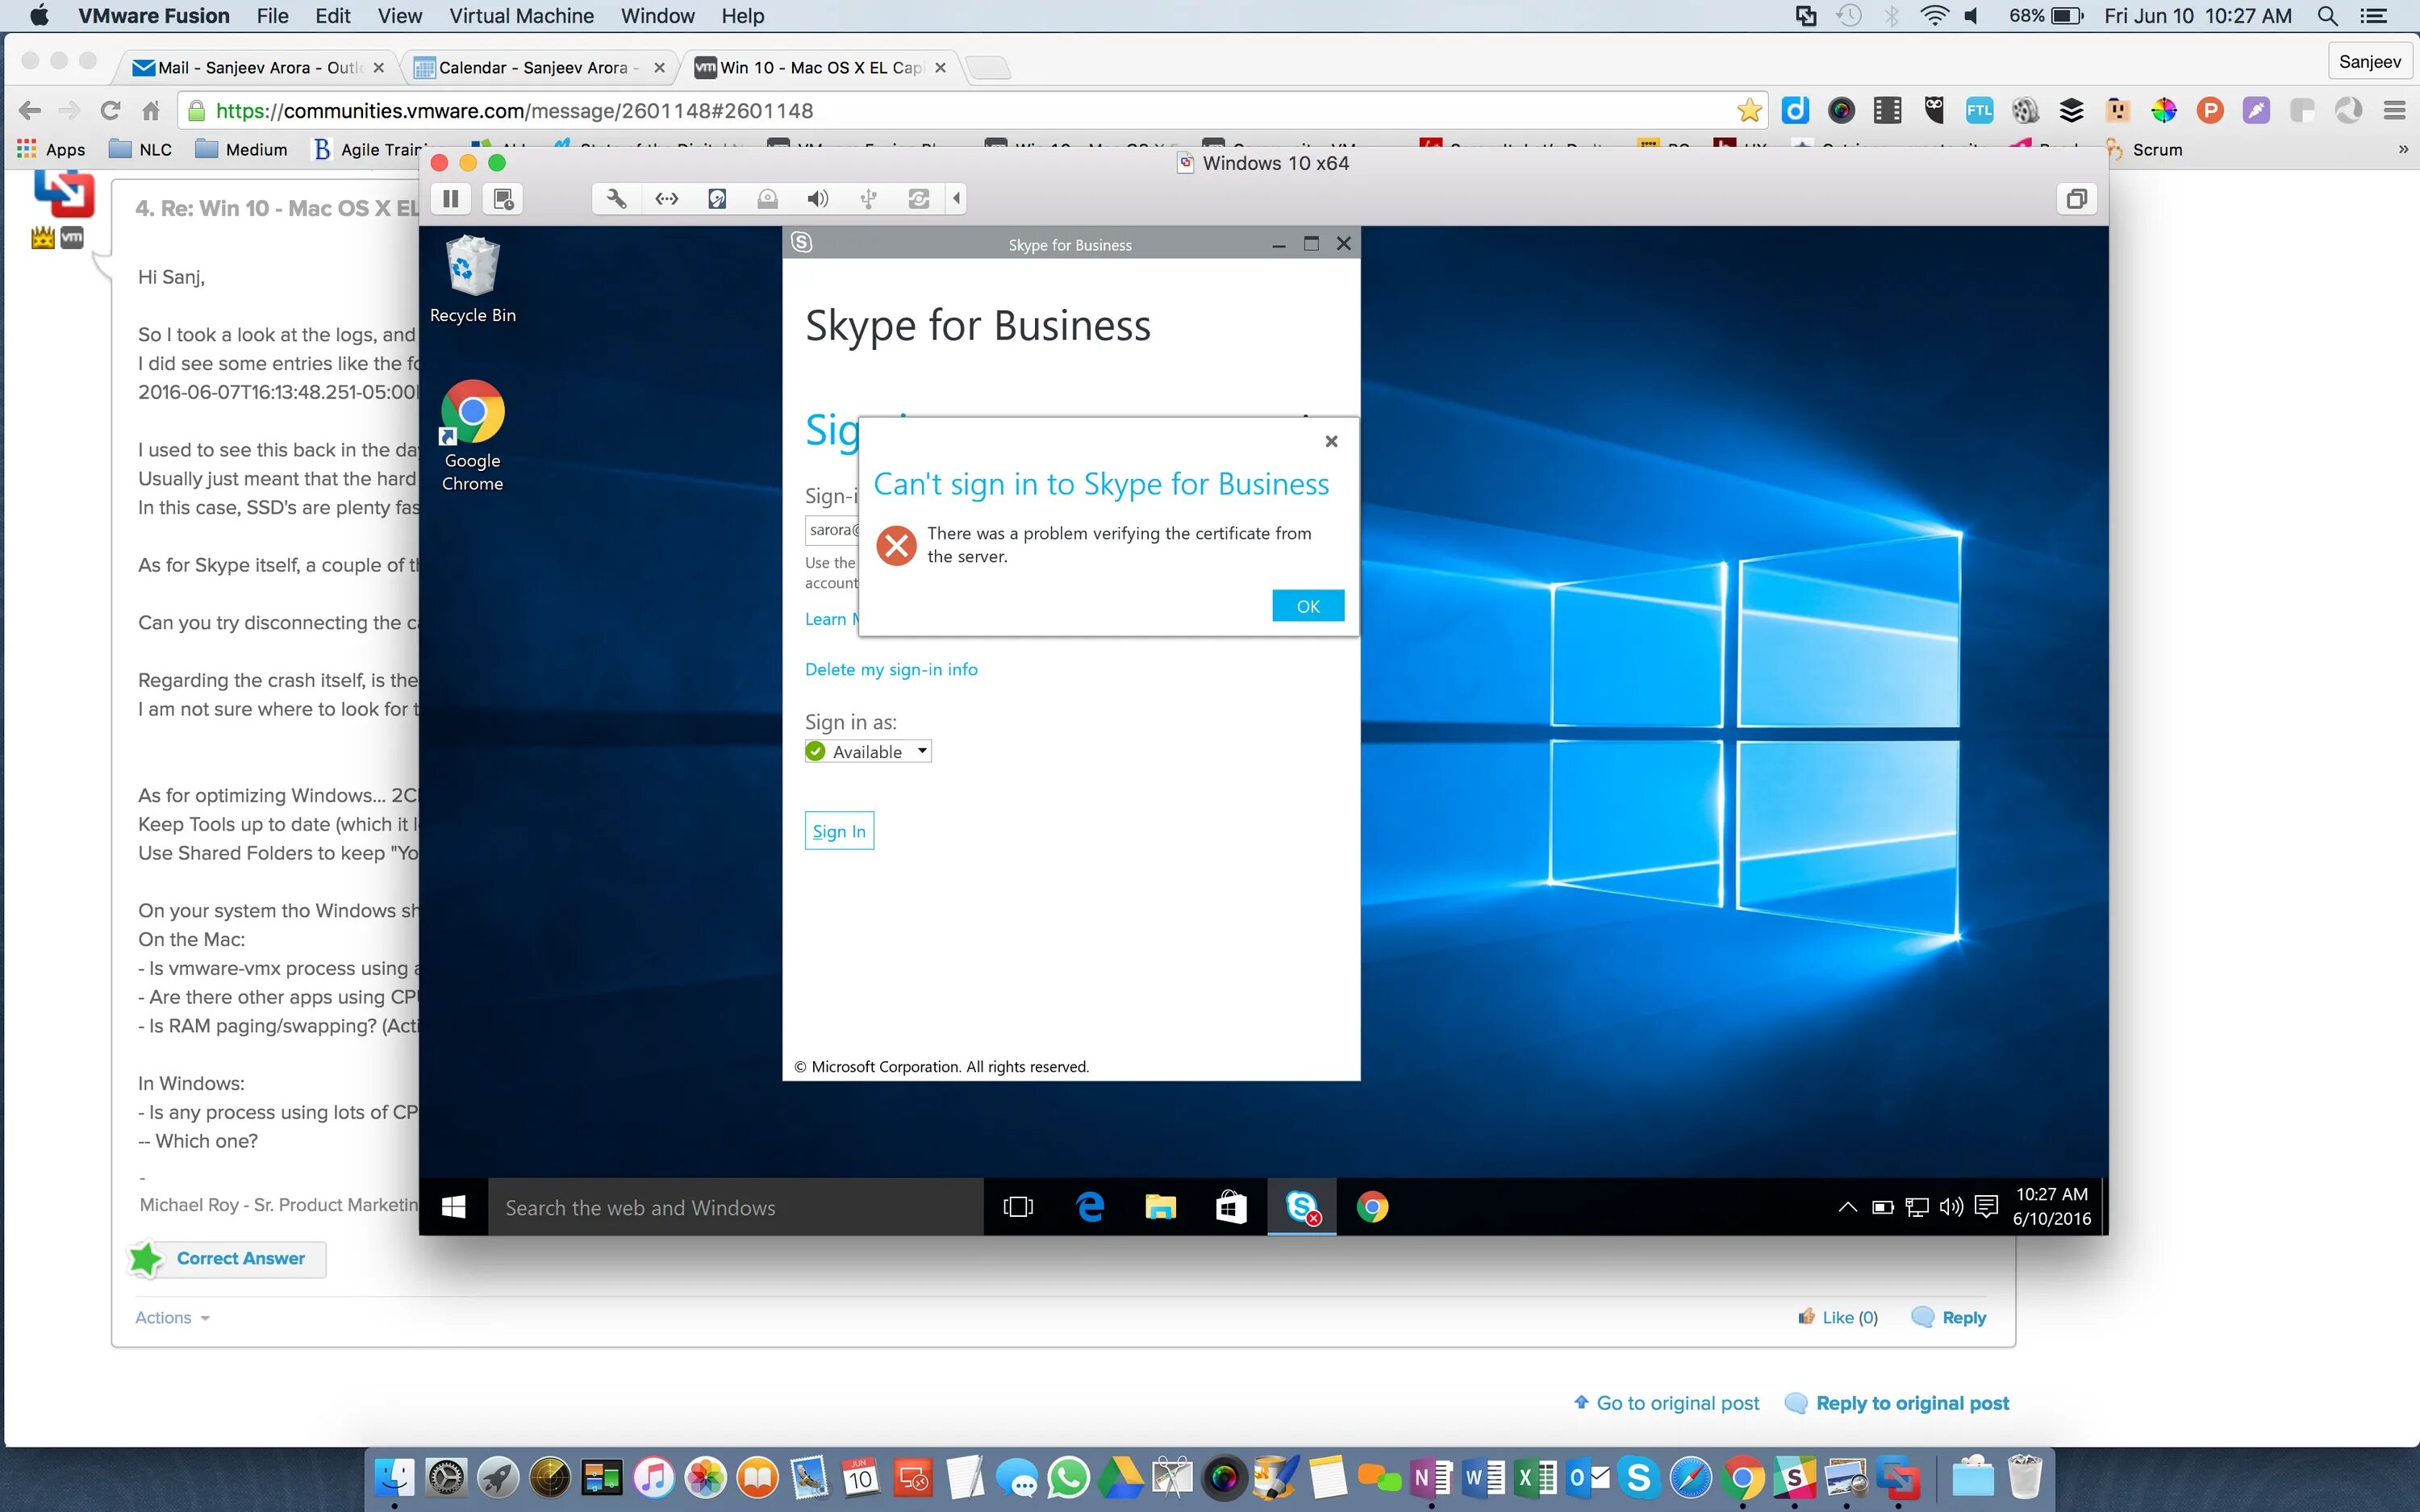Image resolution: width=2420 pixels, height=1512 pixels.
Task: Open the Chrome hamburger menu
Action: tap(2394, 111)
